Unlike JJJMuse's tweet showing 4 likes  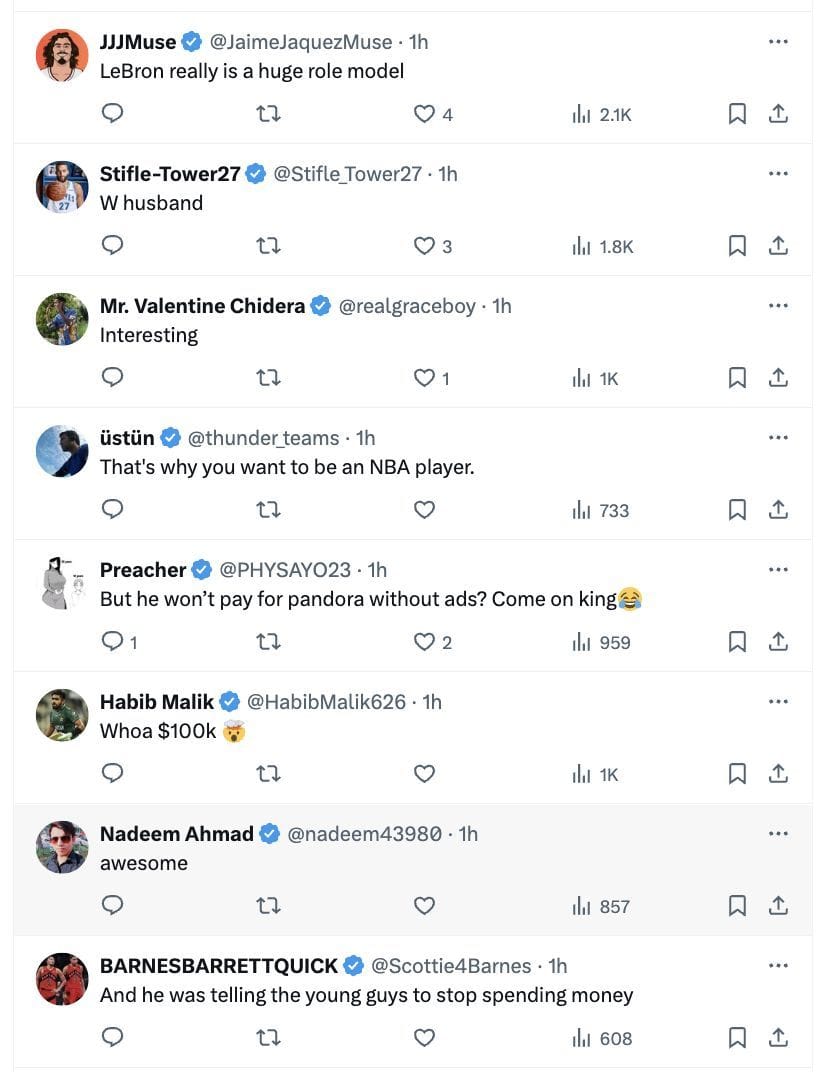point(424,113)
